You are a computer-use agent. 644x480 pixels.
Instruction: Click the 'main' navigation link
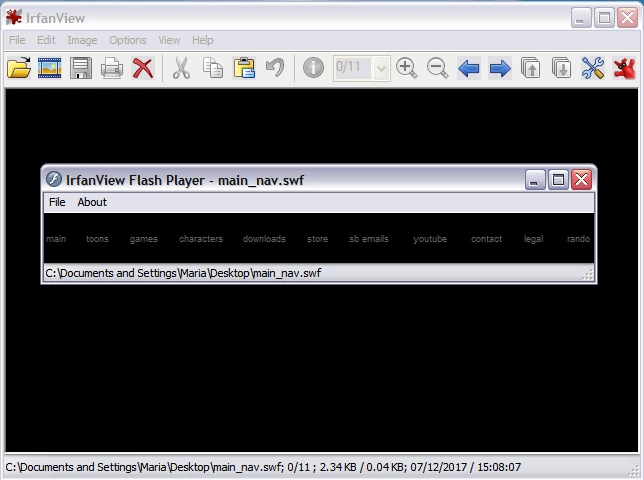point(56,239)
